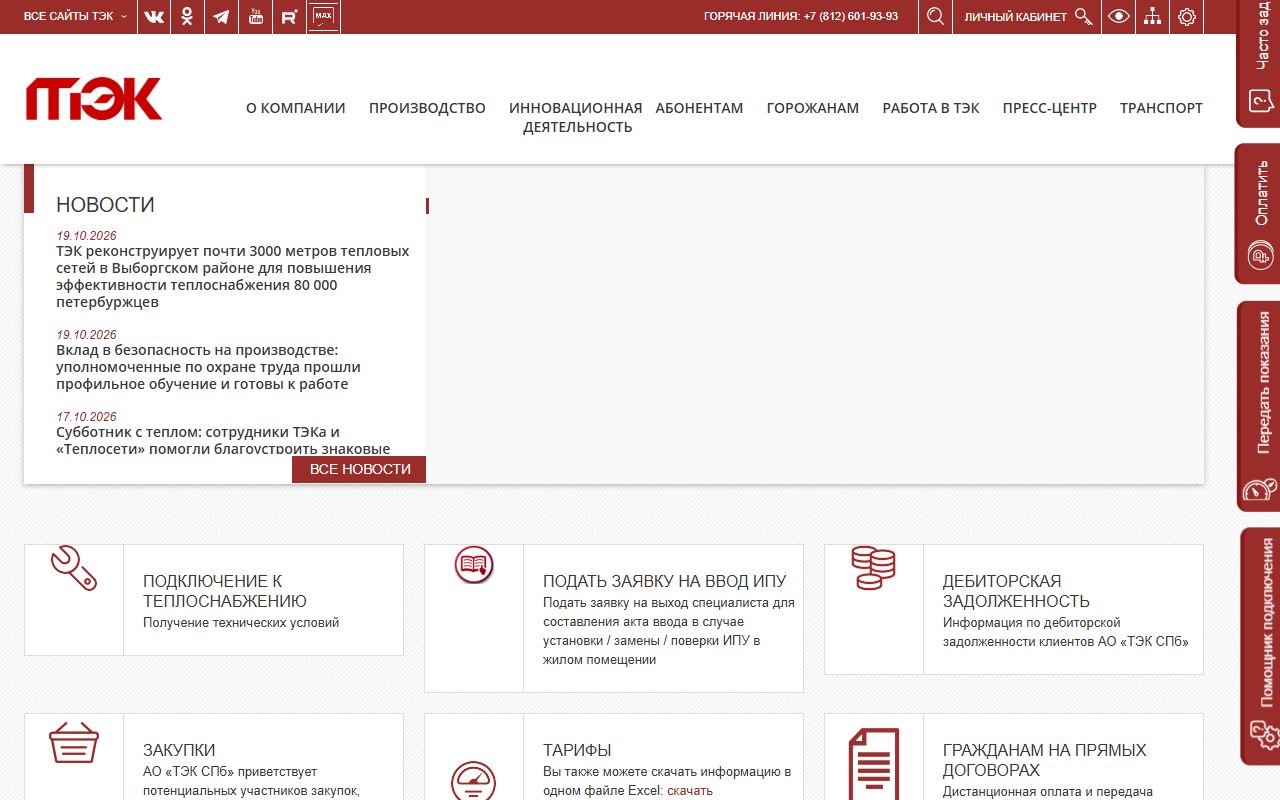Call the hotline number +7 (812) 601-93-93

pyautogui.click(x=851, y=17)
